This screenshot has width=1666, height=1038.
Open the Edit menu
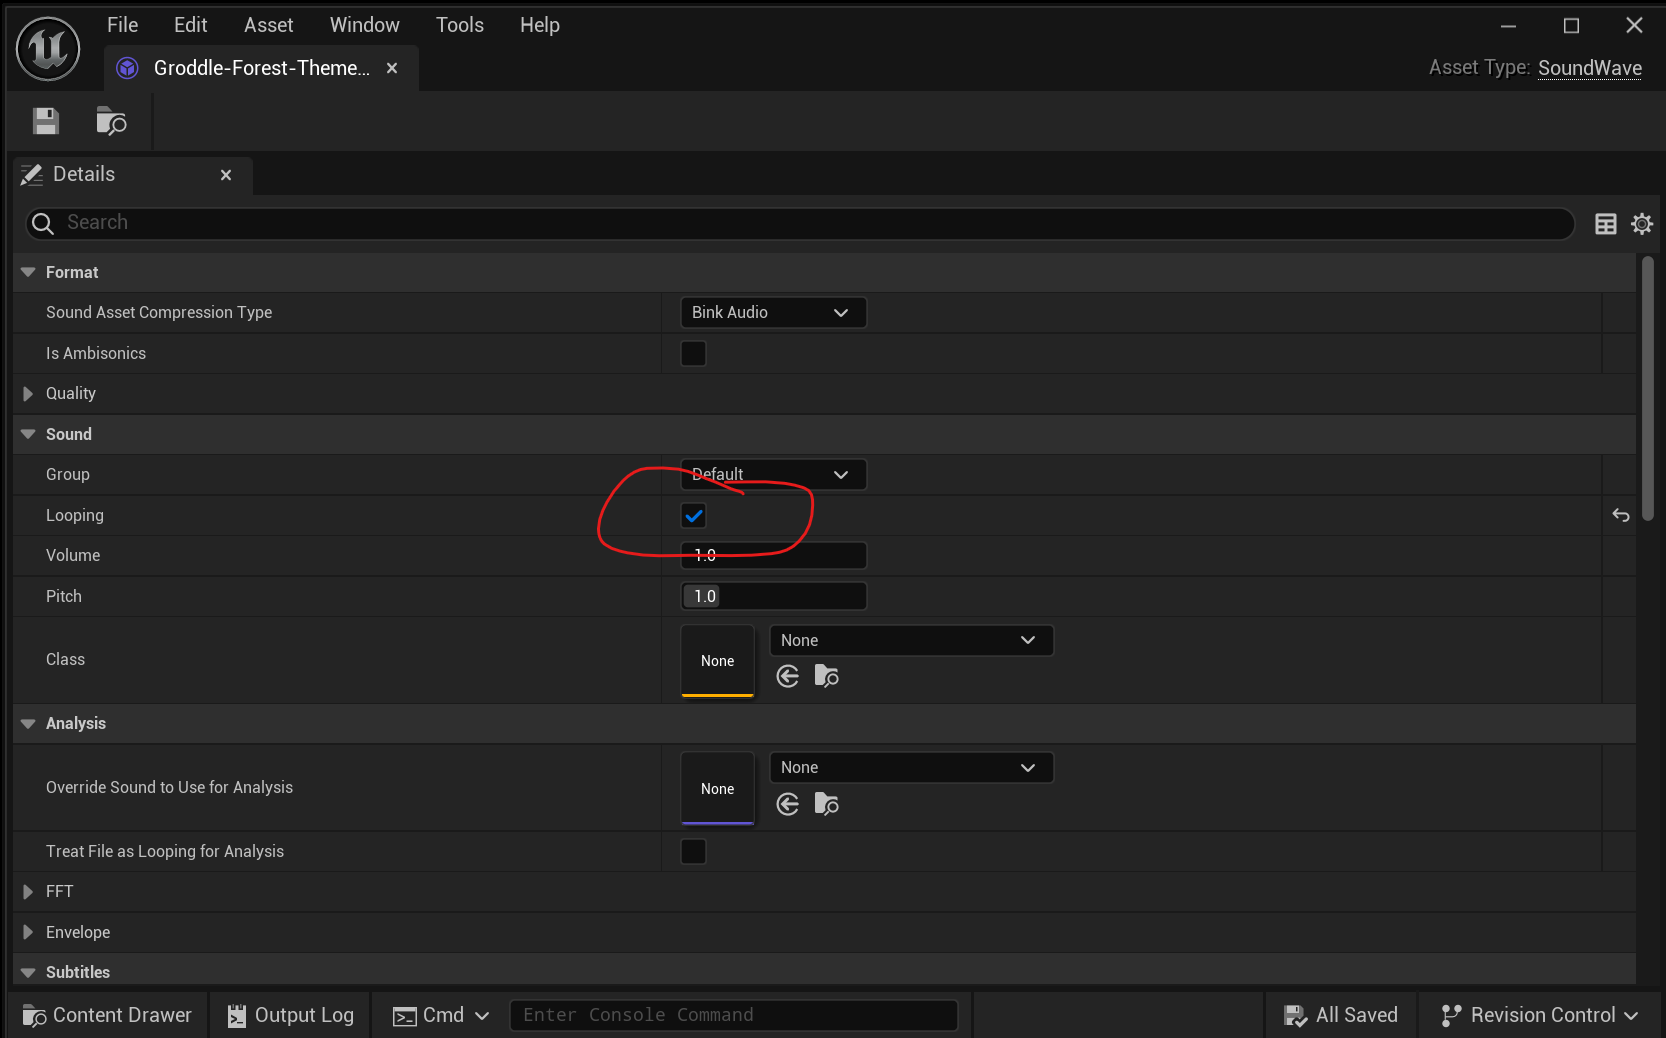point(190,25)
